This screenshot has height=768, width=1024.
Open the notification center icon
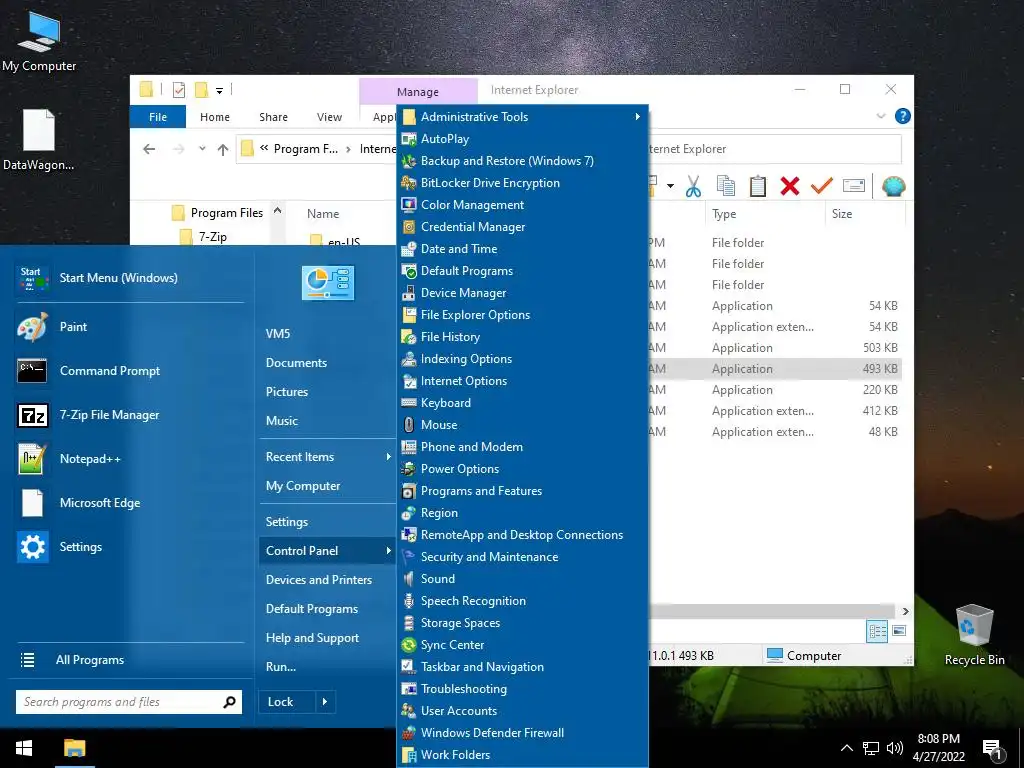[992, 749]
